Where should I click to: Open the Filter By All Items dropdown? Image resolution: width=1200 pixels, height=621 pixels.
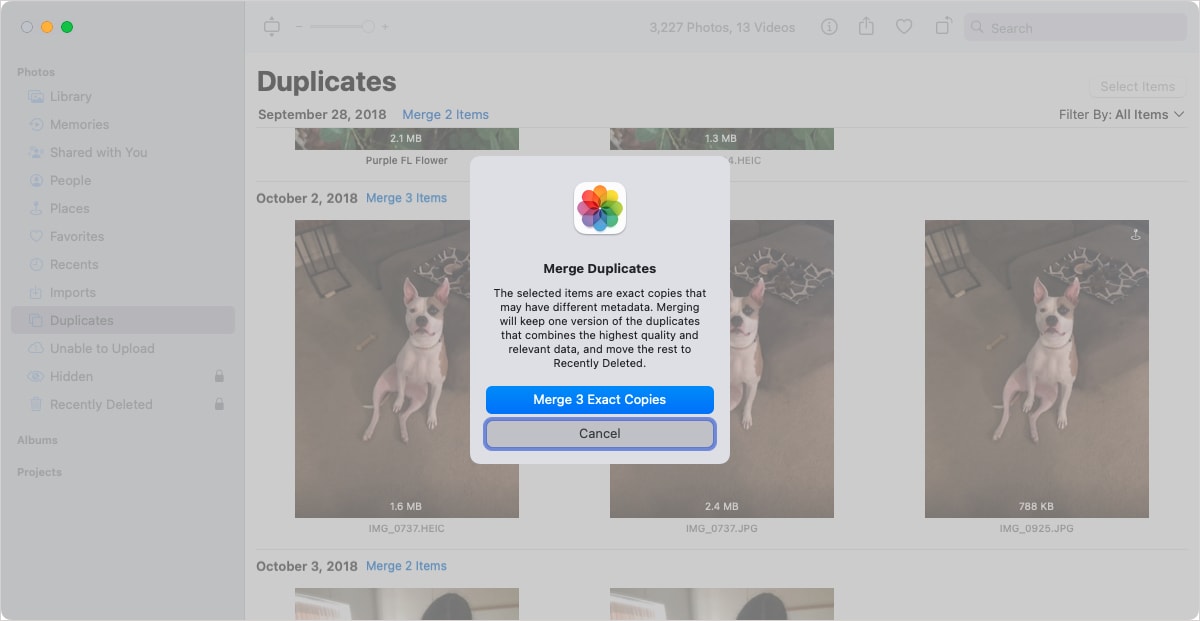coord(1121,115)
